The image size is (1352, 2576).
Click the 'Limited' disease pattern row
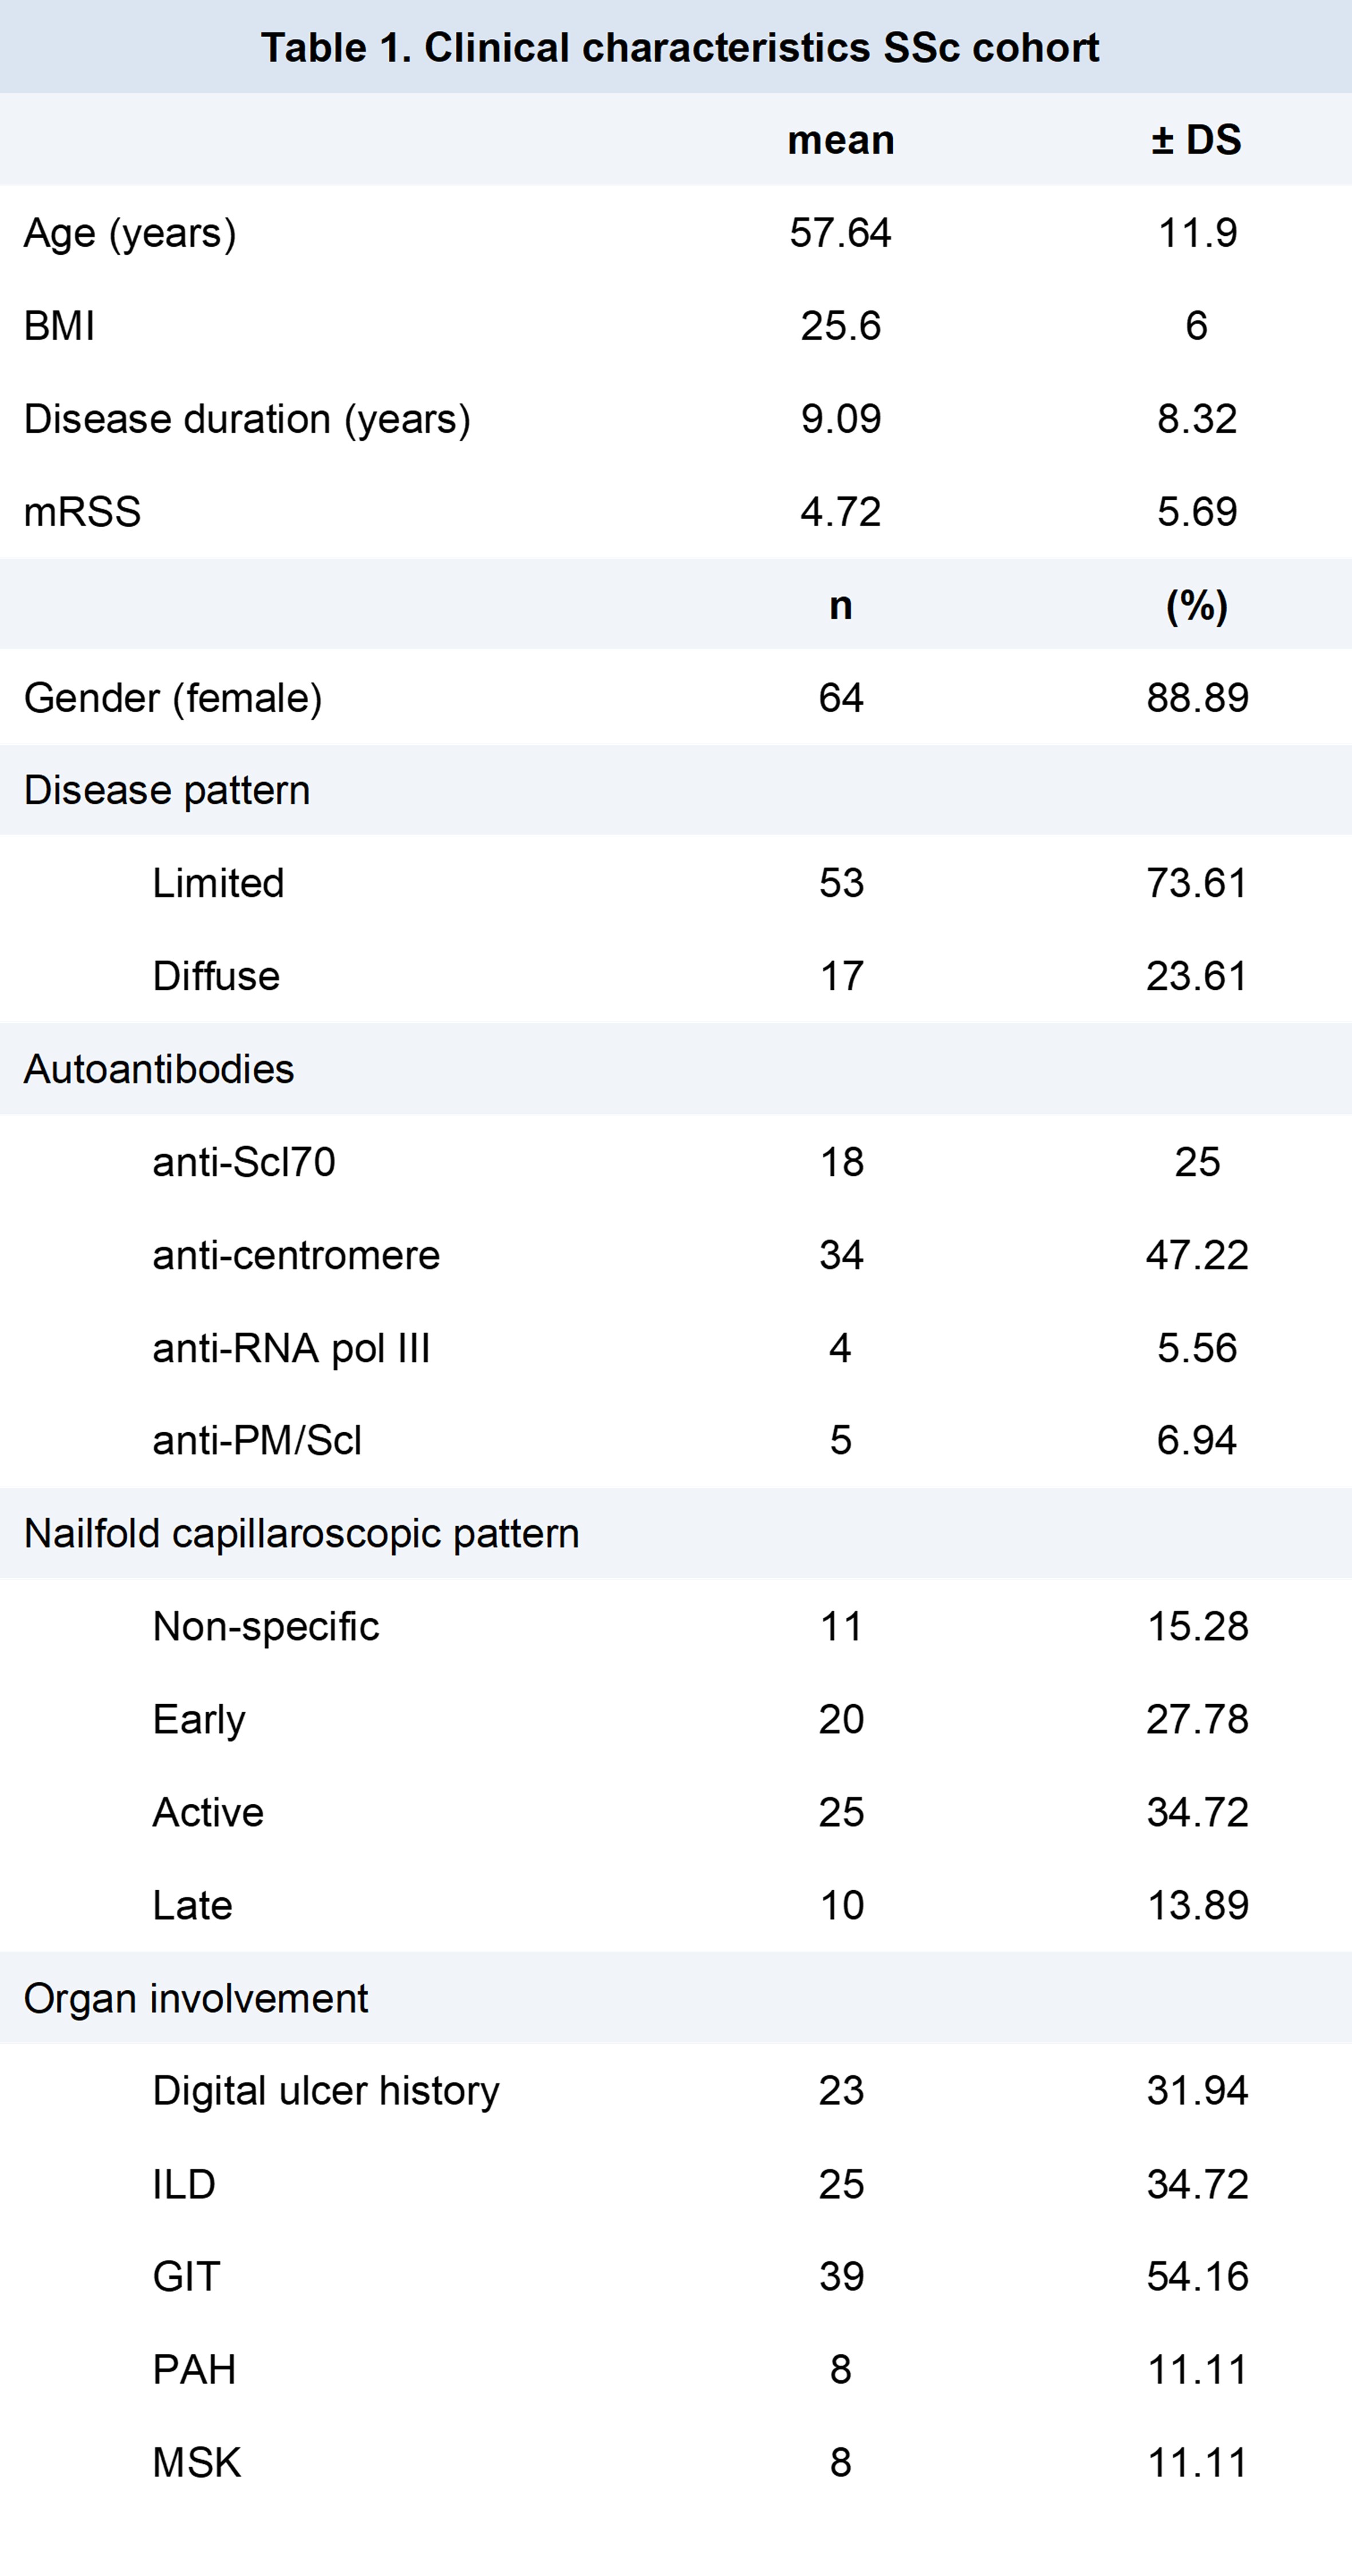point(218,883)
